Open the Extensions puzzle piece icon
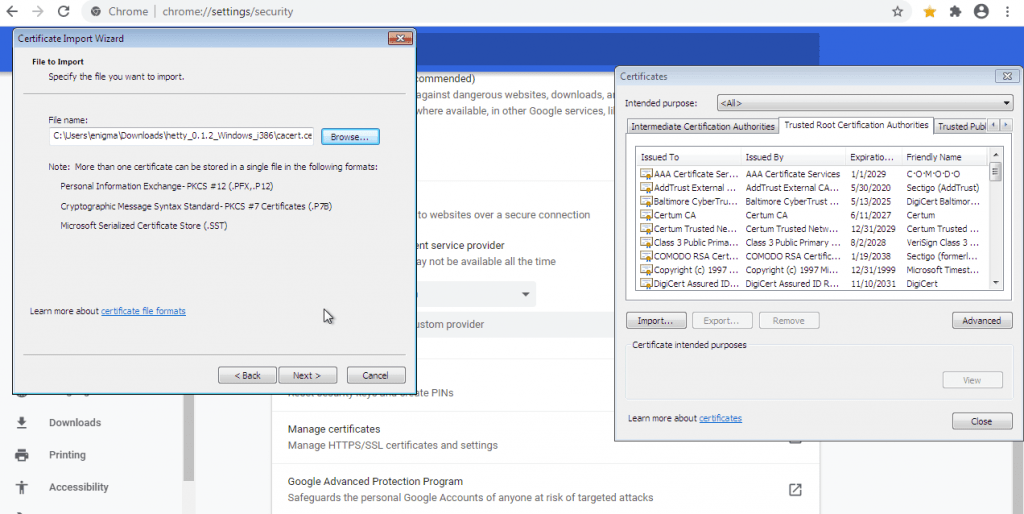Screen dimensions: 1024x514 (955, 11)
